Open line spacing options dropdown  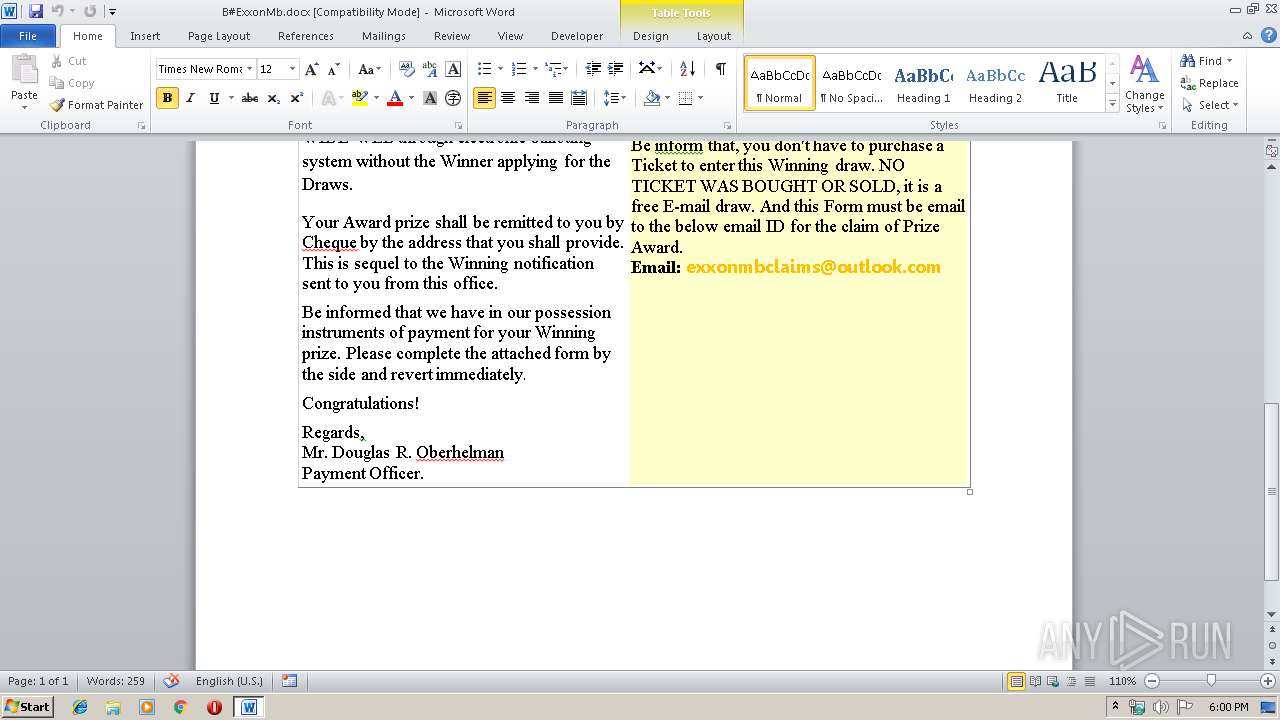click(x=615, y=98)
